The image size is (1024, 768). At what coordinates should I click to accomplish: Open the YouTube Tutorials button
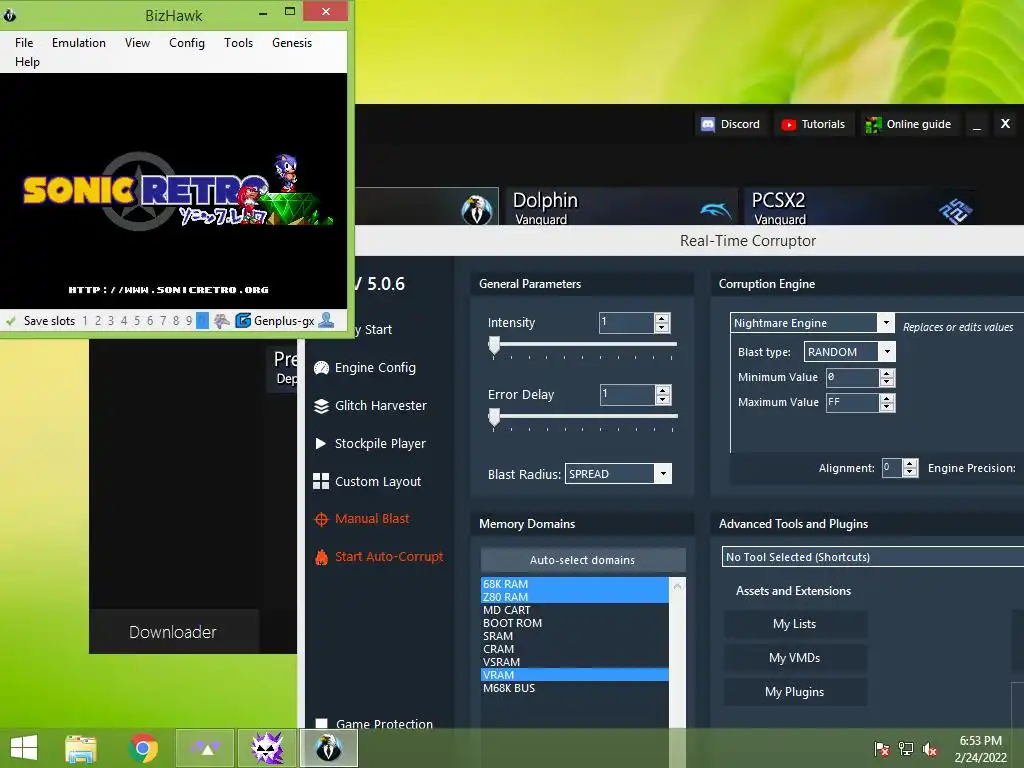813,124
